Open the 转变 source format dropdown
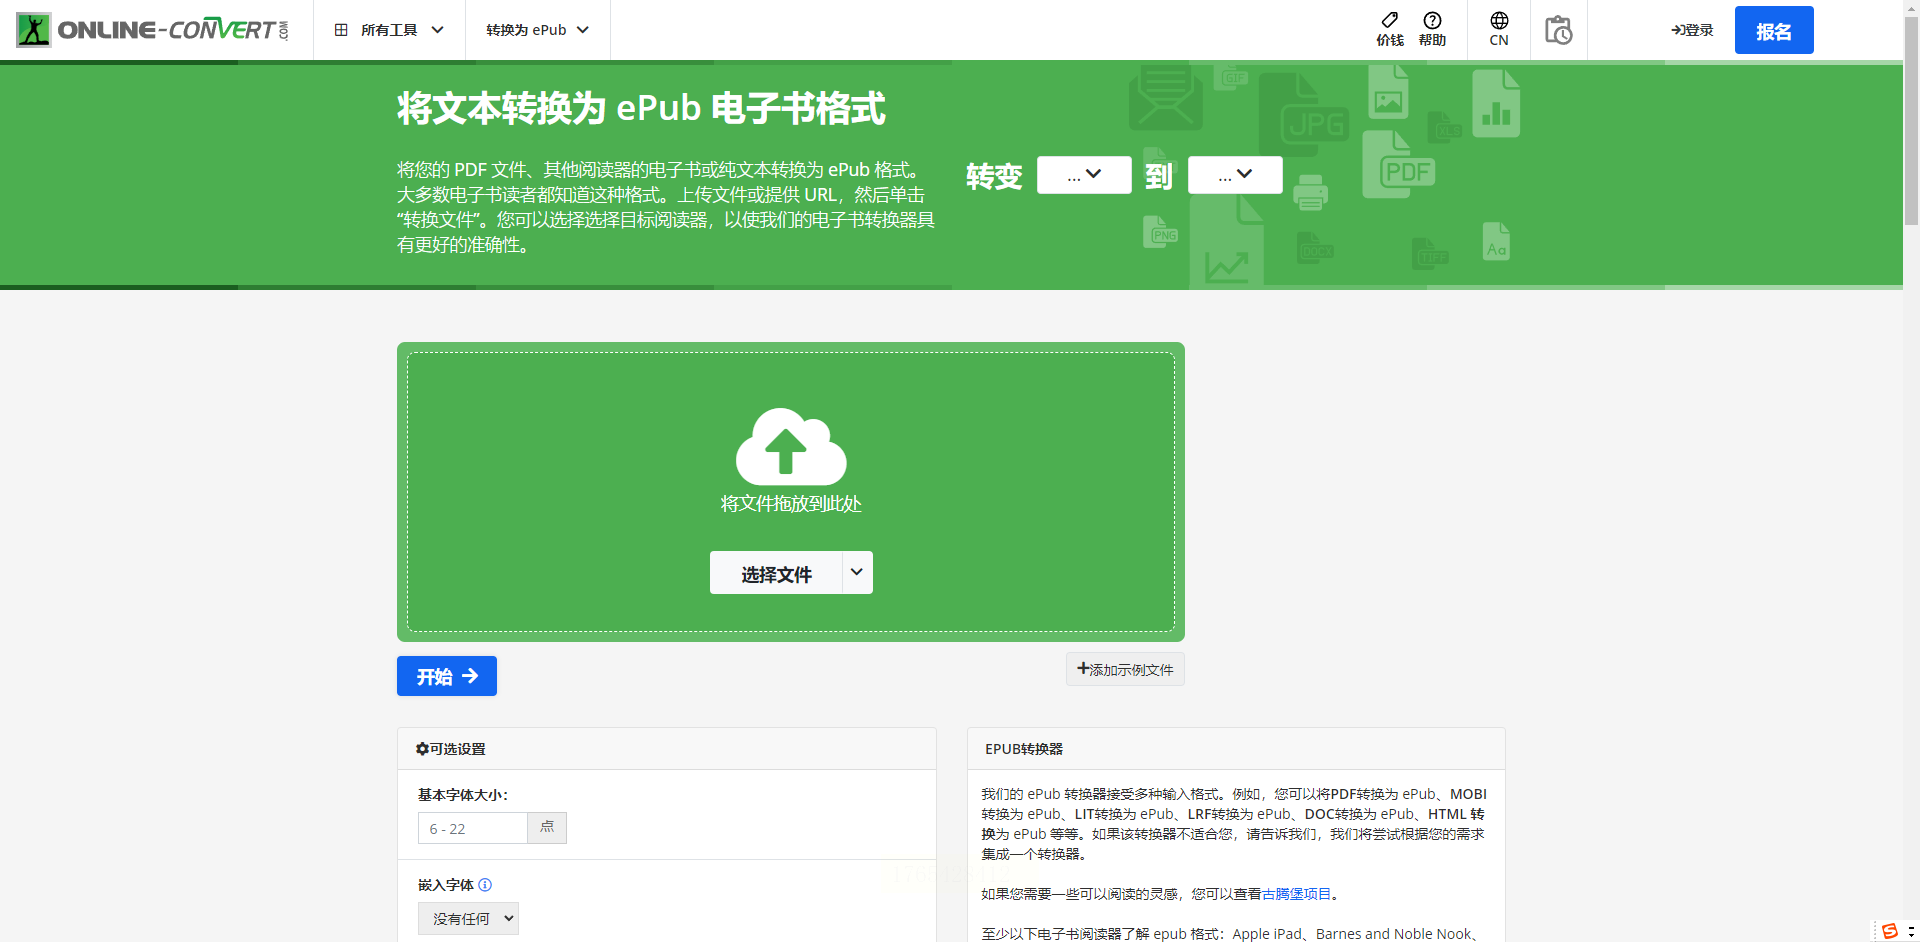Image resolution: width=1920 pixels, height=942 pixels. click(x=1084, y=175)
